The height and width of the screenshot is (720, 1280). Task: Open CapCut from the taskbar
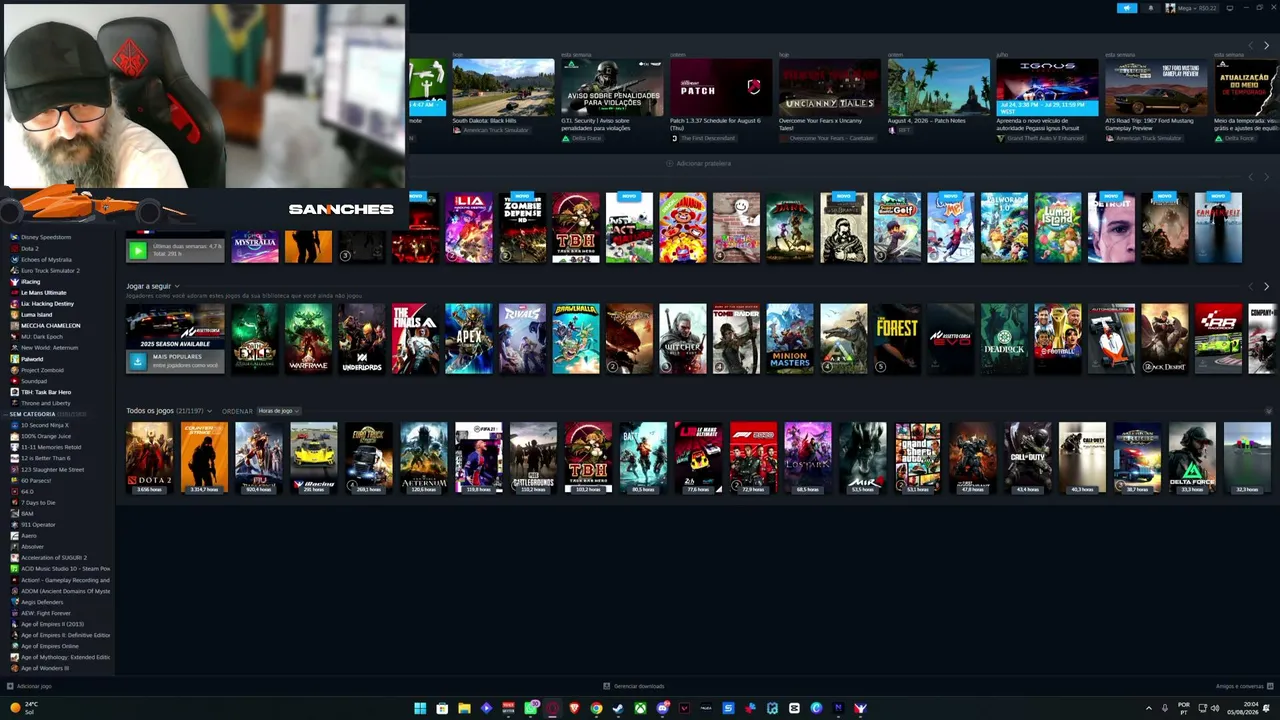[794, 708]
